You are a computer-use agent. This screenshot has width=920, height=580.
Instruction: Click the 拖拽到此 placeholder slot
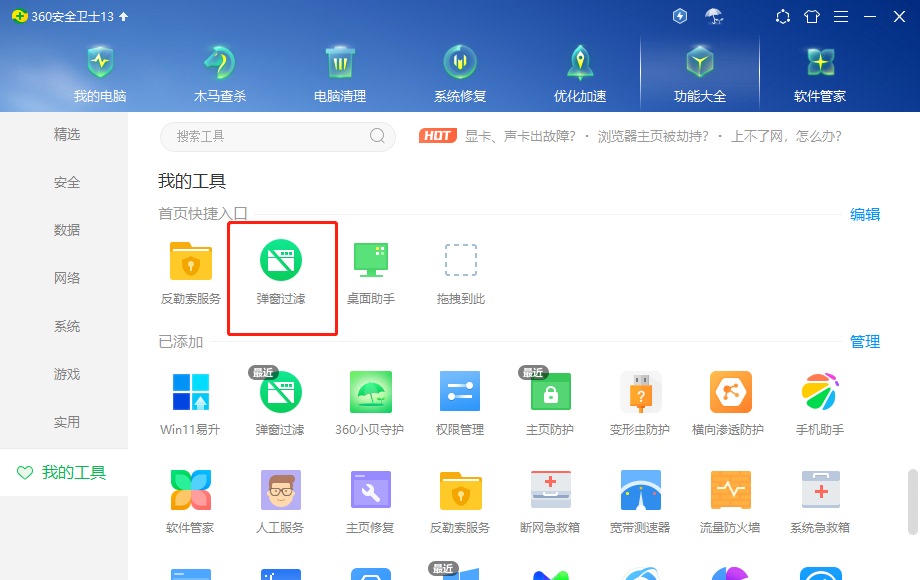pyautogui.click(x=461, y=273)
